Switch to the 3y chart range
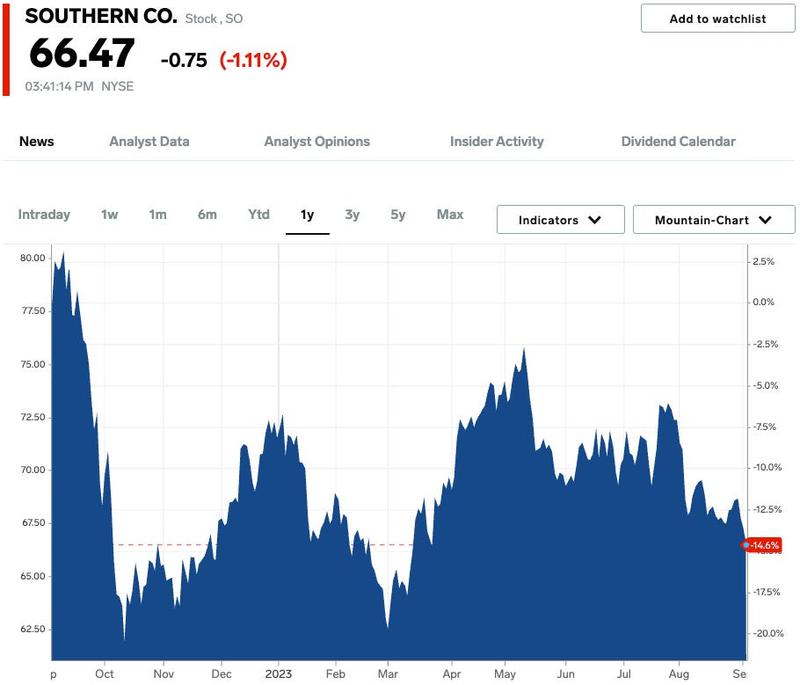The width and height of the screenshot is (800, 685). click(352, 214)
